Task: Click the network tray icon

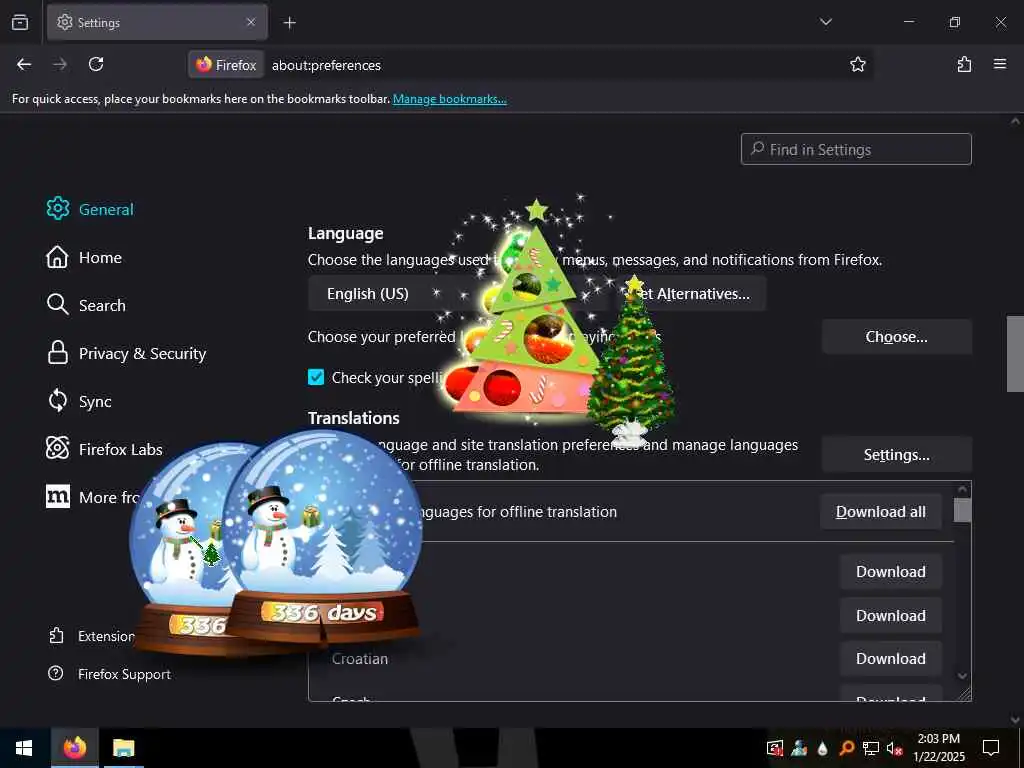Action: click(870, 748)
